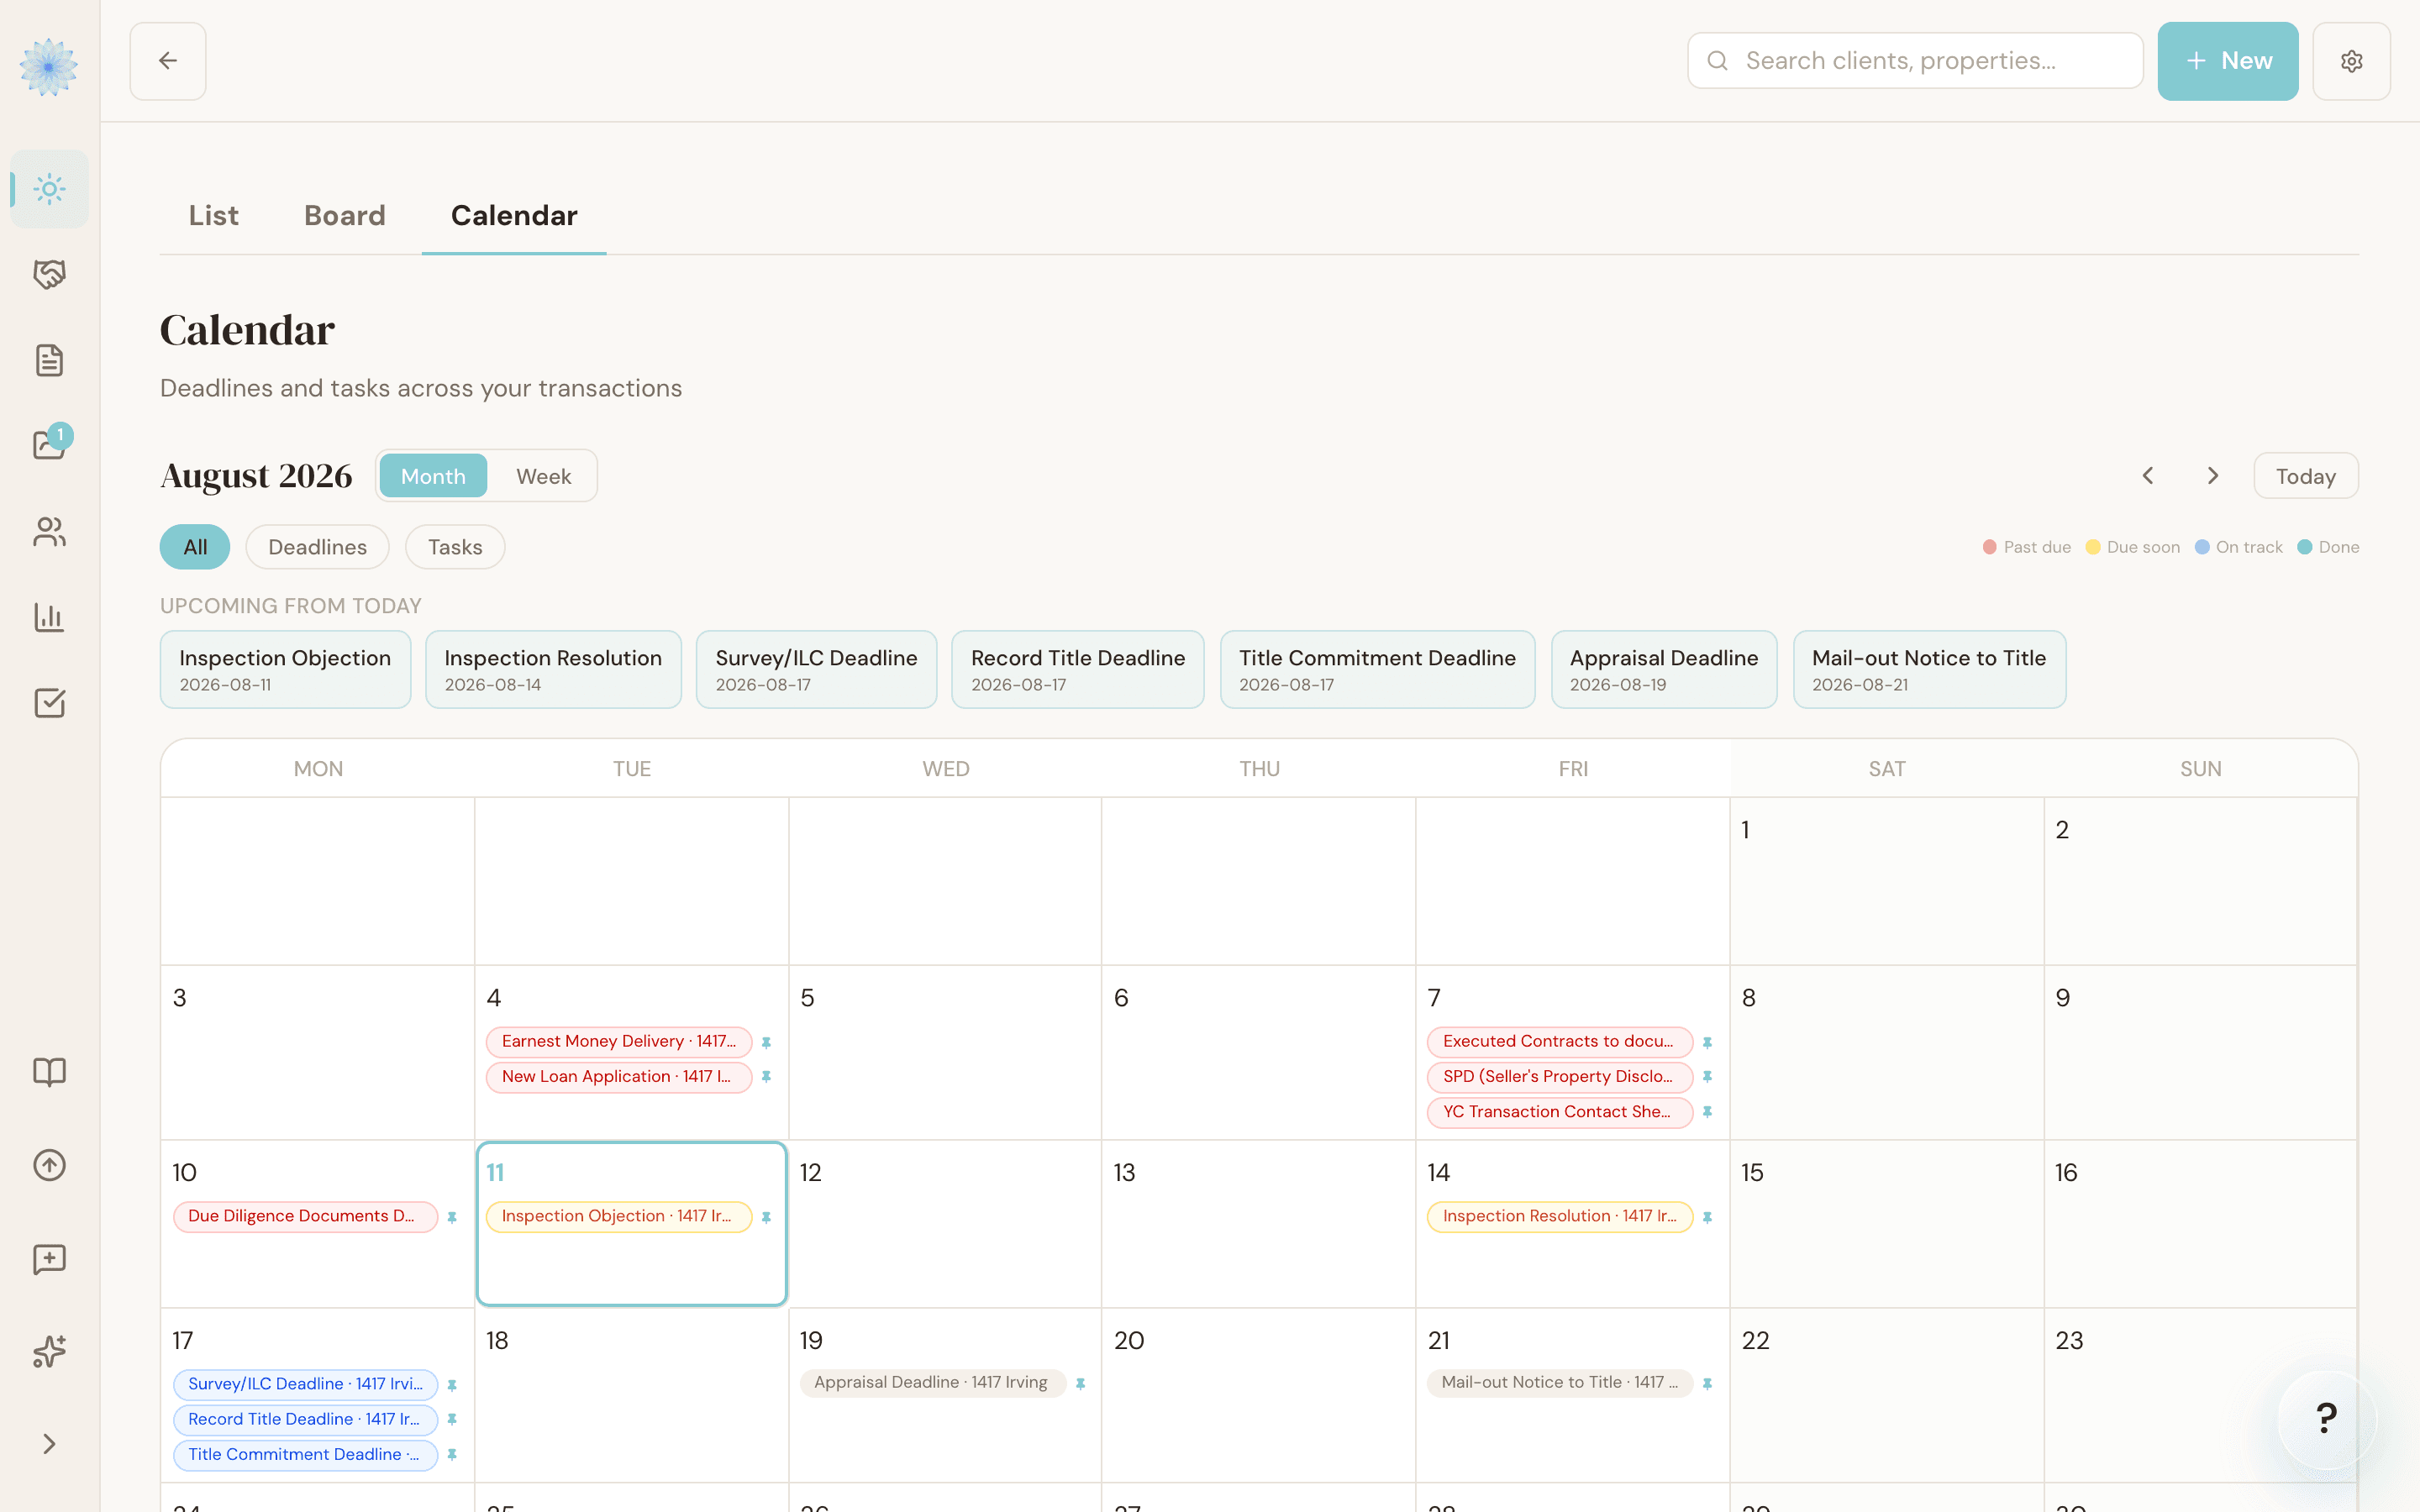Click the upload circle-arrow sidebar icon
2420x1512 pixels.
(49, 1165)
